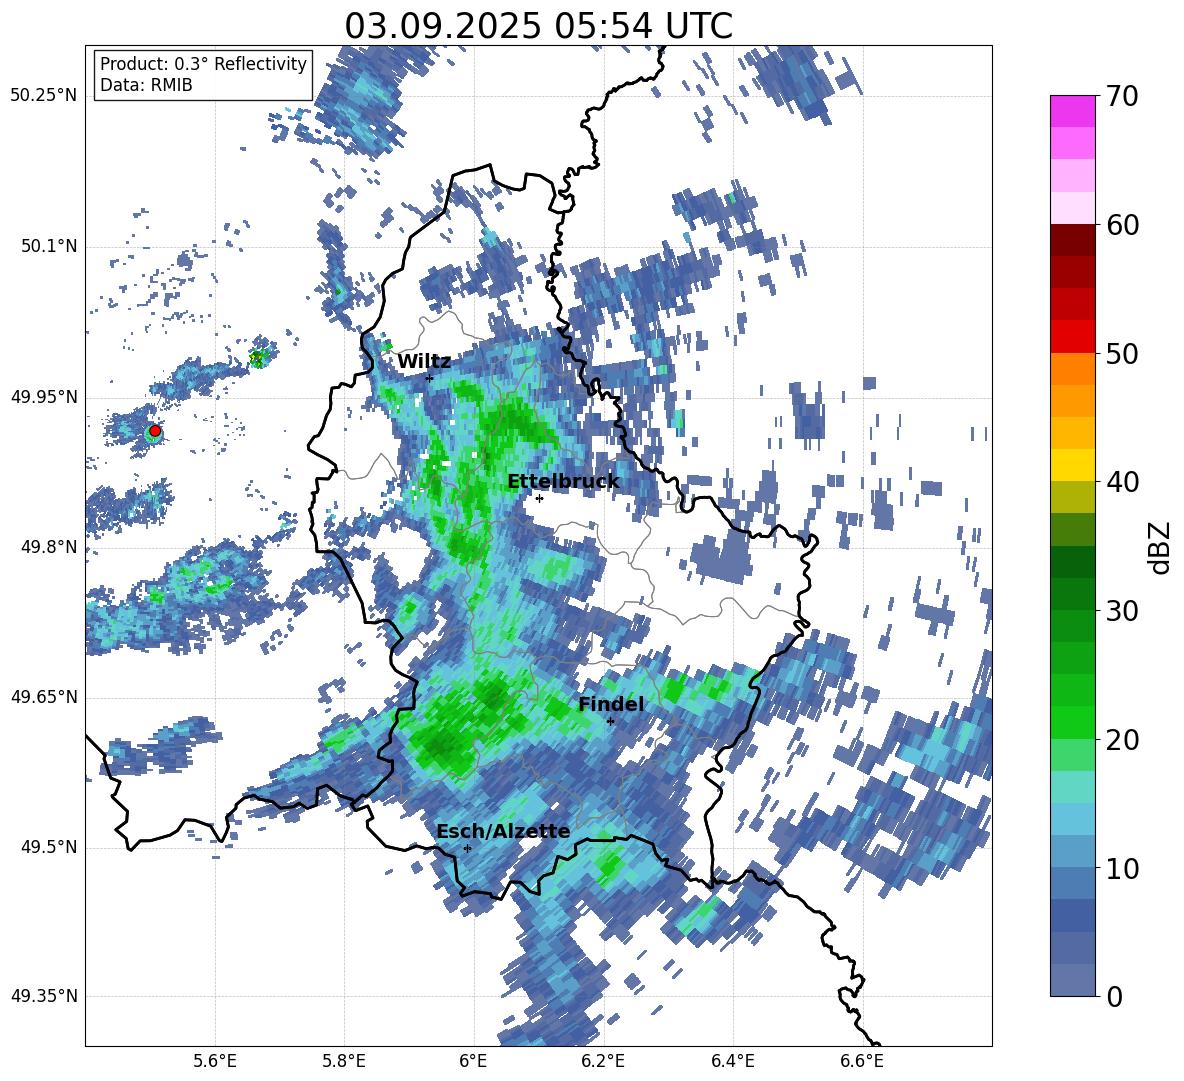
Task: Click the 50 tick on colorbar
Action: pyautogui.click(x=1122, y=353)
